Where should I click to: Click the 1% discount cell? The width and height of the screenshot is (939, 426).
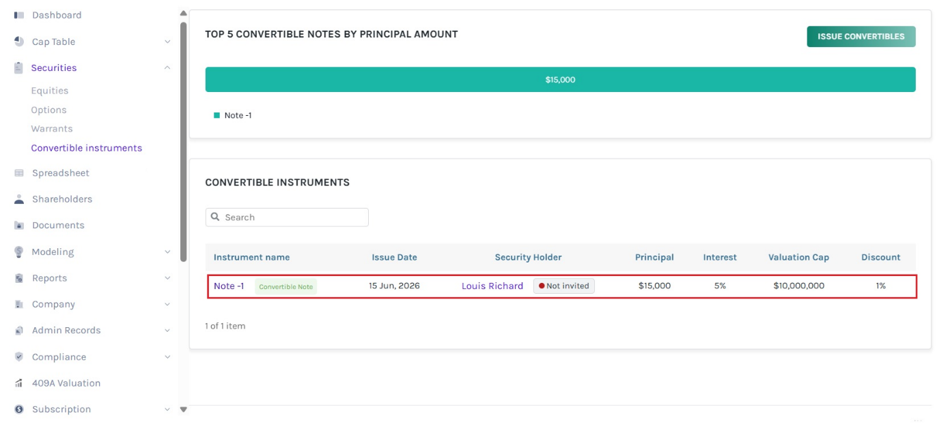pos(880,286)
